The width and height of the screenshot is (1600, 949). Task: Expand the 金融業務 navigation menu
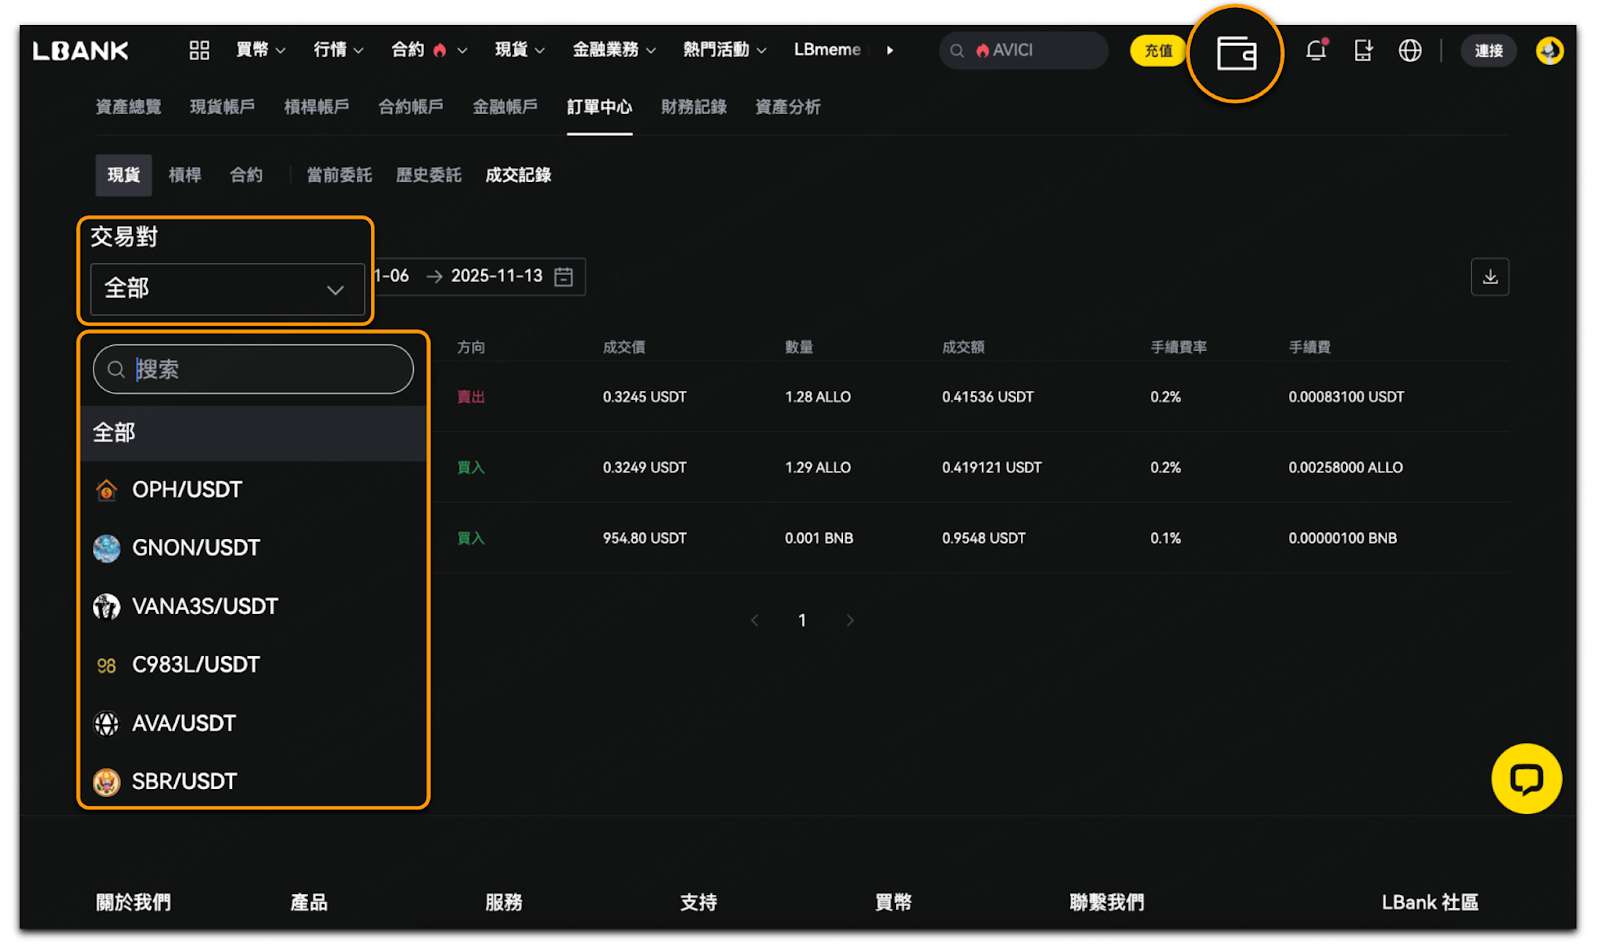(613, 50)
